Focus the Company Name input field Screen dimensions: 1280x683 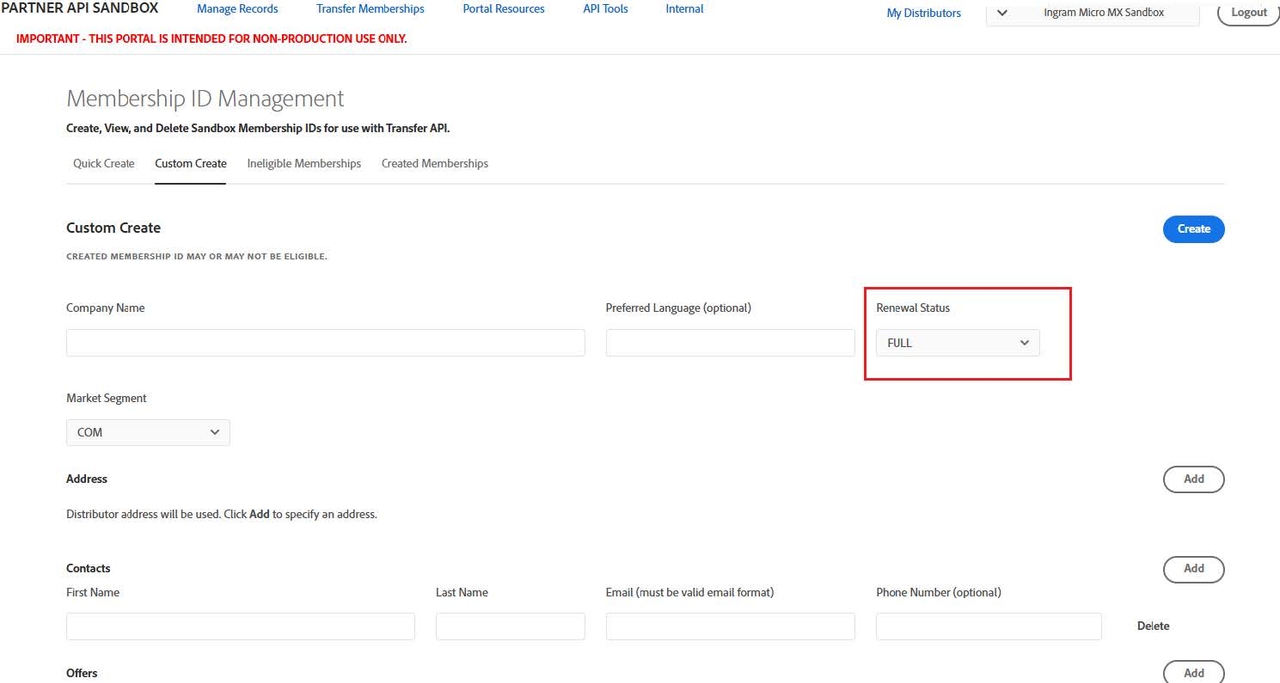click(326, 343)
